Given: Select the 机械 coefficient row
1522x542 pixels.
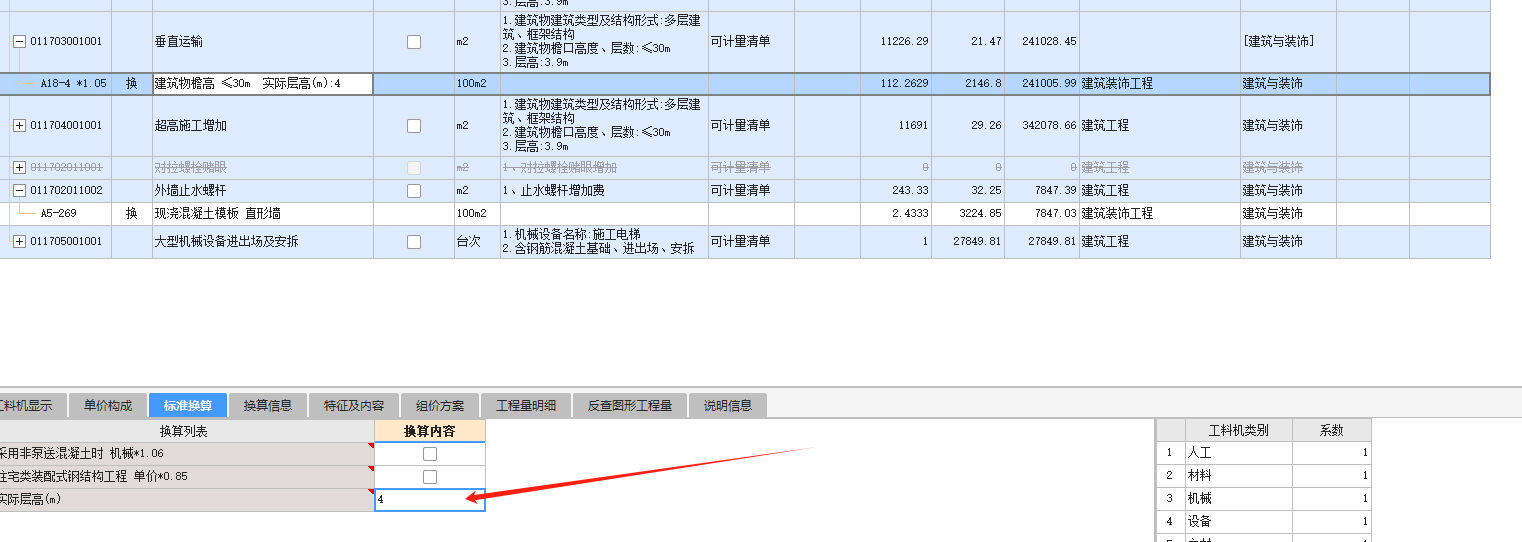Looking at the screenshot, I should 1264,499.
